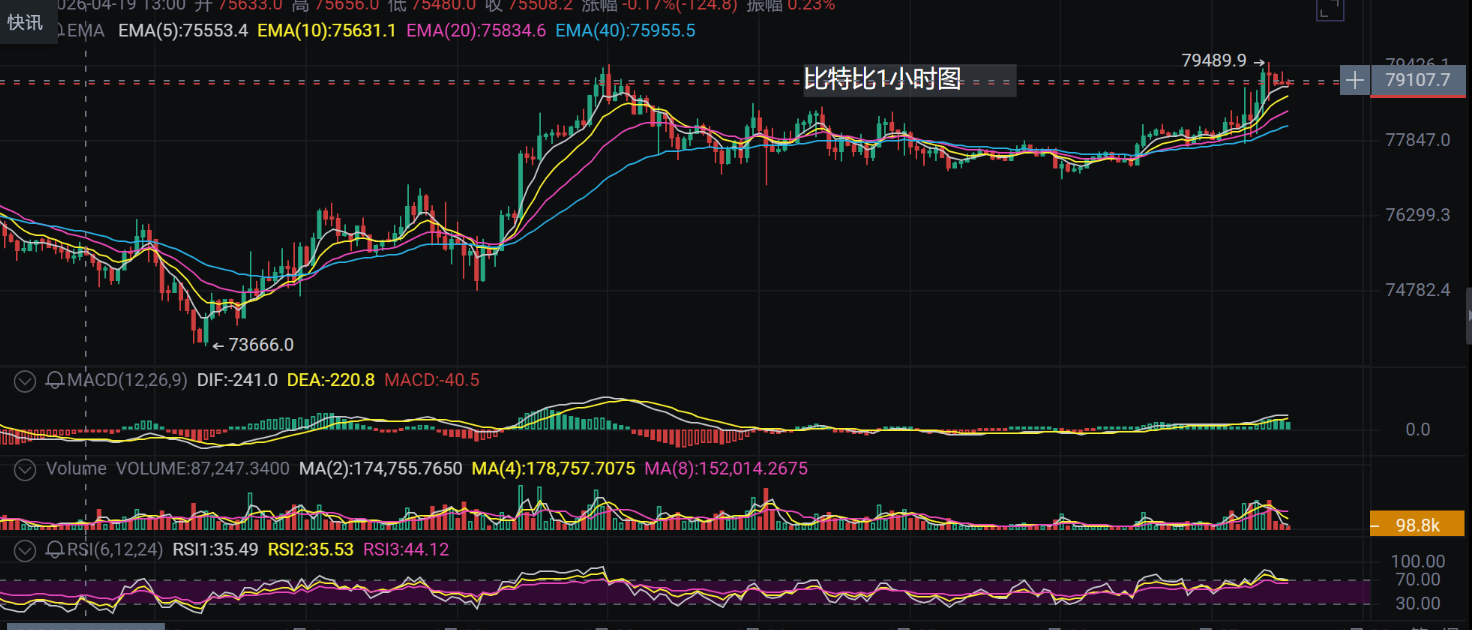Click the blue EMA(40) legend value
This screenshot has height=630, width=1472.
[625, 31]
